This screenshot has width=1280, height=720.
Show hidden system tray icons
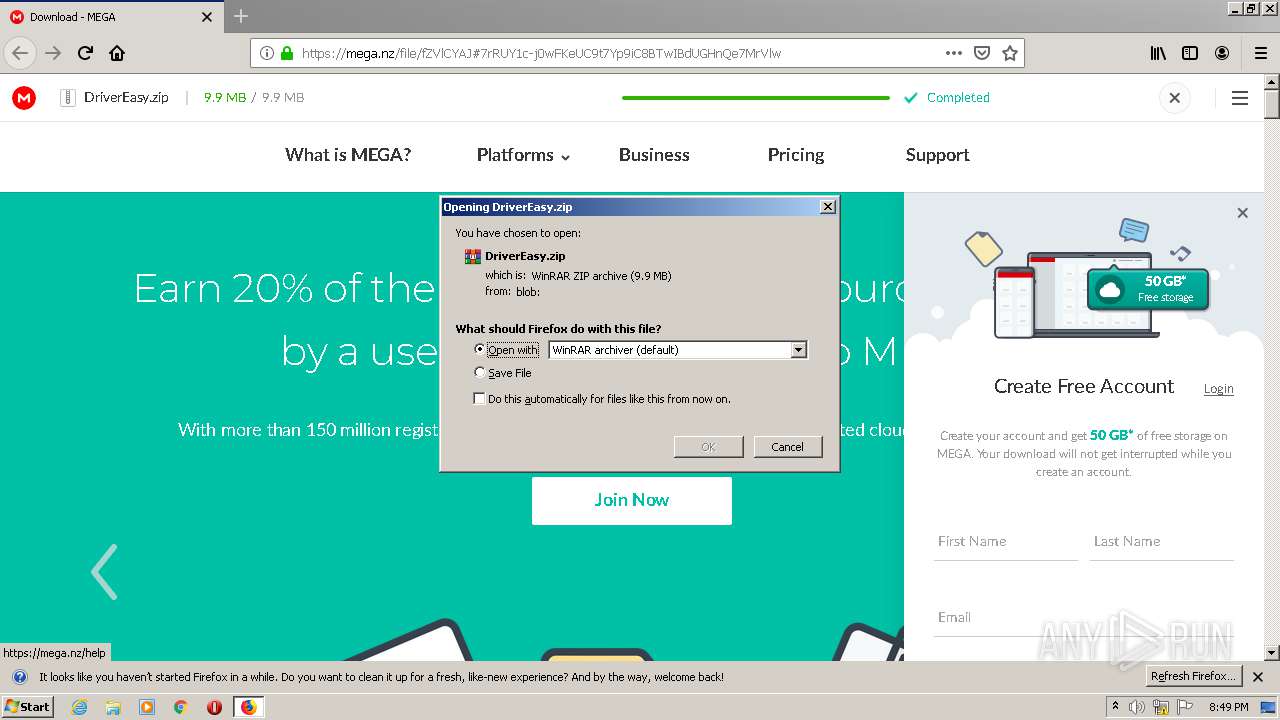tap(1116, 706)
